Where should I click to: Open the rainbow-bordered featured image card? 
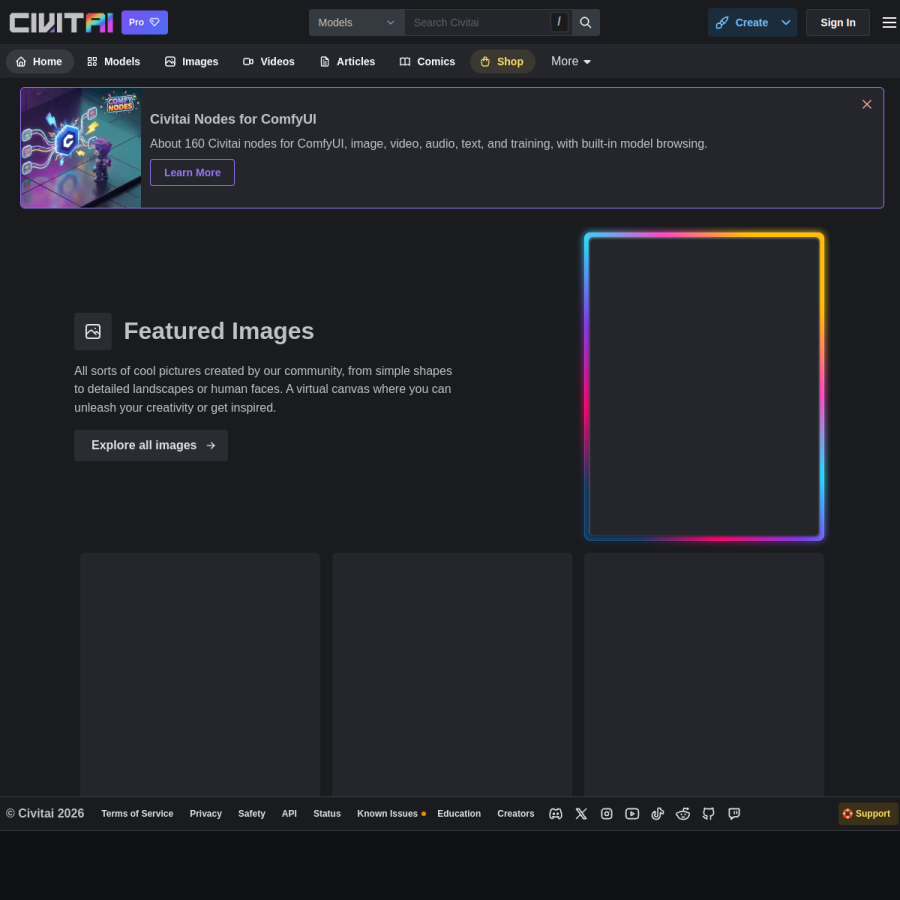point(704,387)
